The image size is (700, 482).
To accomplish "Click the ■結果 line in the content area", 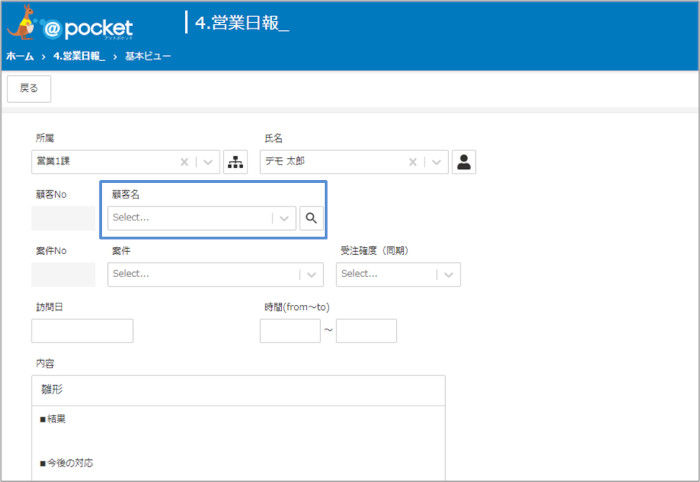I will point(53,419).
